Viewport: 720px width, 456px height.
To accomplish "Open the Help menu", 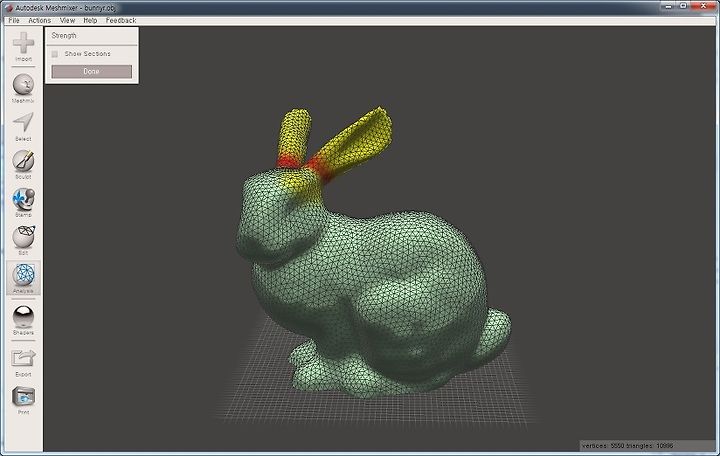I will point(90,20).
